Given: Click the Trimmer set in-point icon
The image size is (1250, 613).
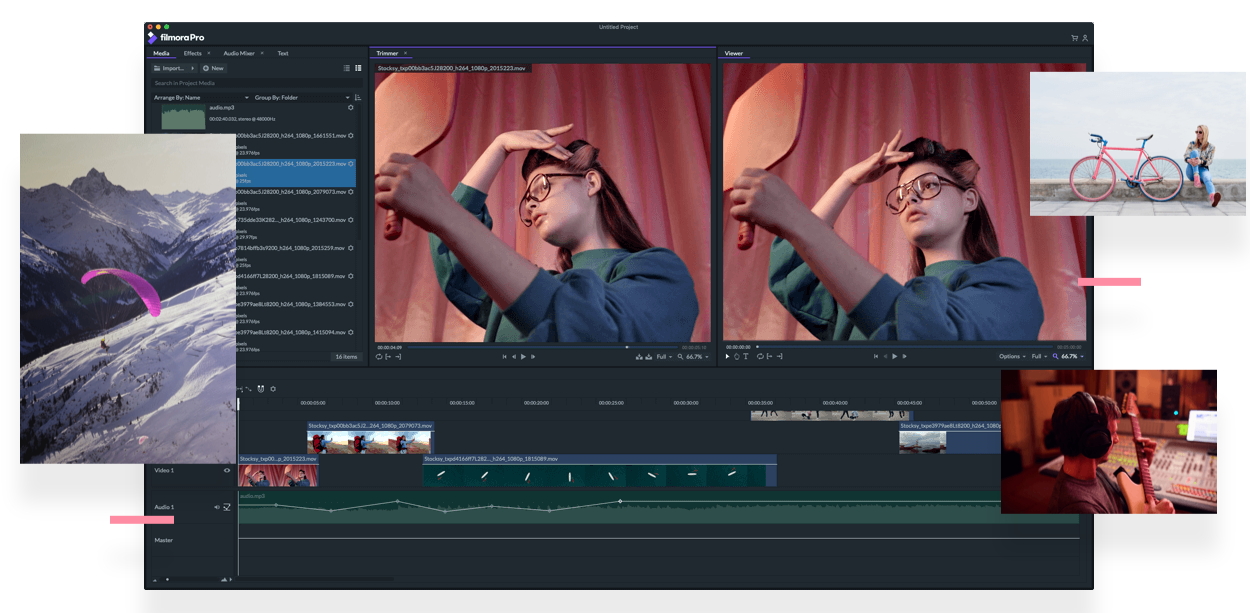Looking at the screenshot, I should (388, 356).
